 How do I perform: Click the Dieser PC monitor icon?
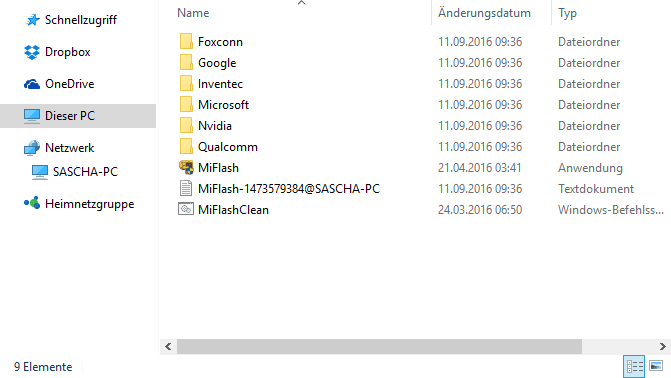(32, 116)
